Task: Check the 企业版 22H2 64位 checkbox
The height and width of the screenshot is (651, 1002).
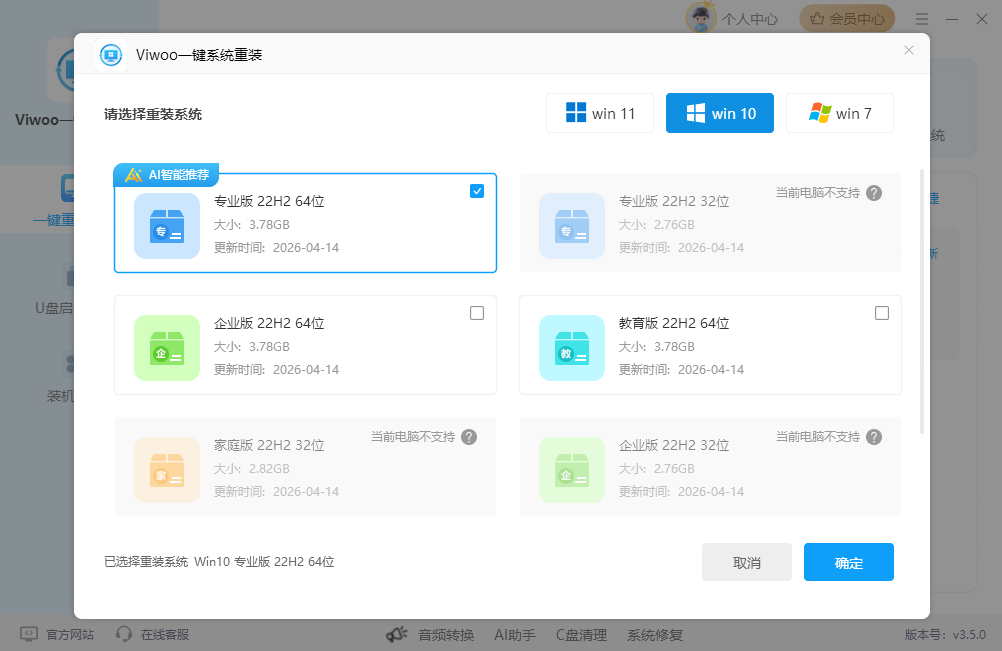Action: coord(477,313)
